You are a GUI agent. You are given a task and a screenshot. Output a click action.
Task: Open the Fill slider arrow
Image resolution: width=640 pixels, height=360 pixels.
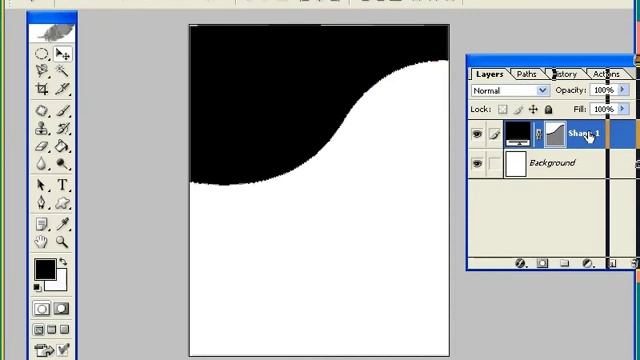622,109
